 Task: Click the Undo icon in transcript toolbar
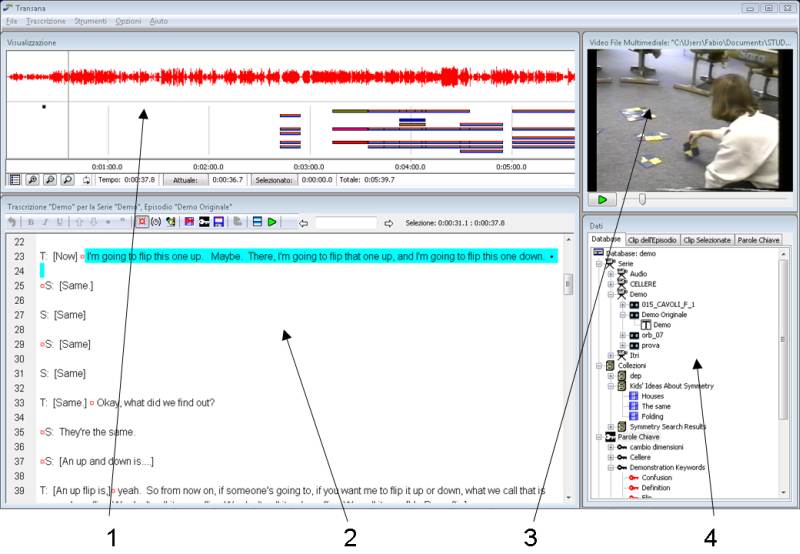11,222
